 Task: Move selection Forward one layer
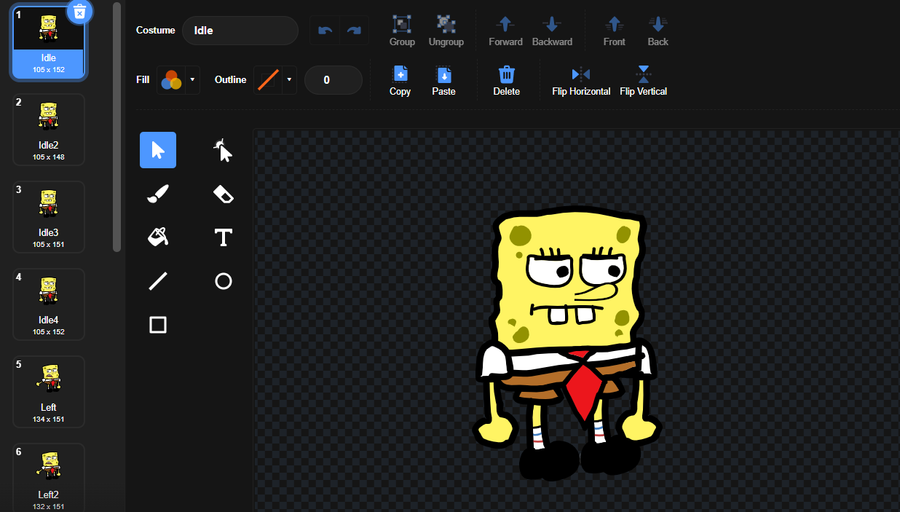tap(505, 31)
